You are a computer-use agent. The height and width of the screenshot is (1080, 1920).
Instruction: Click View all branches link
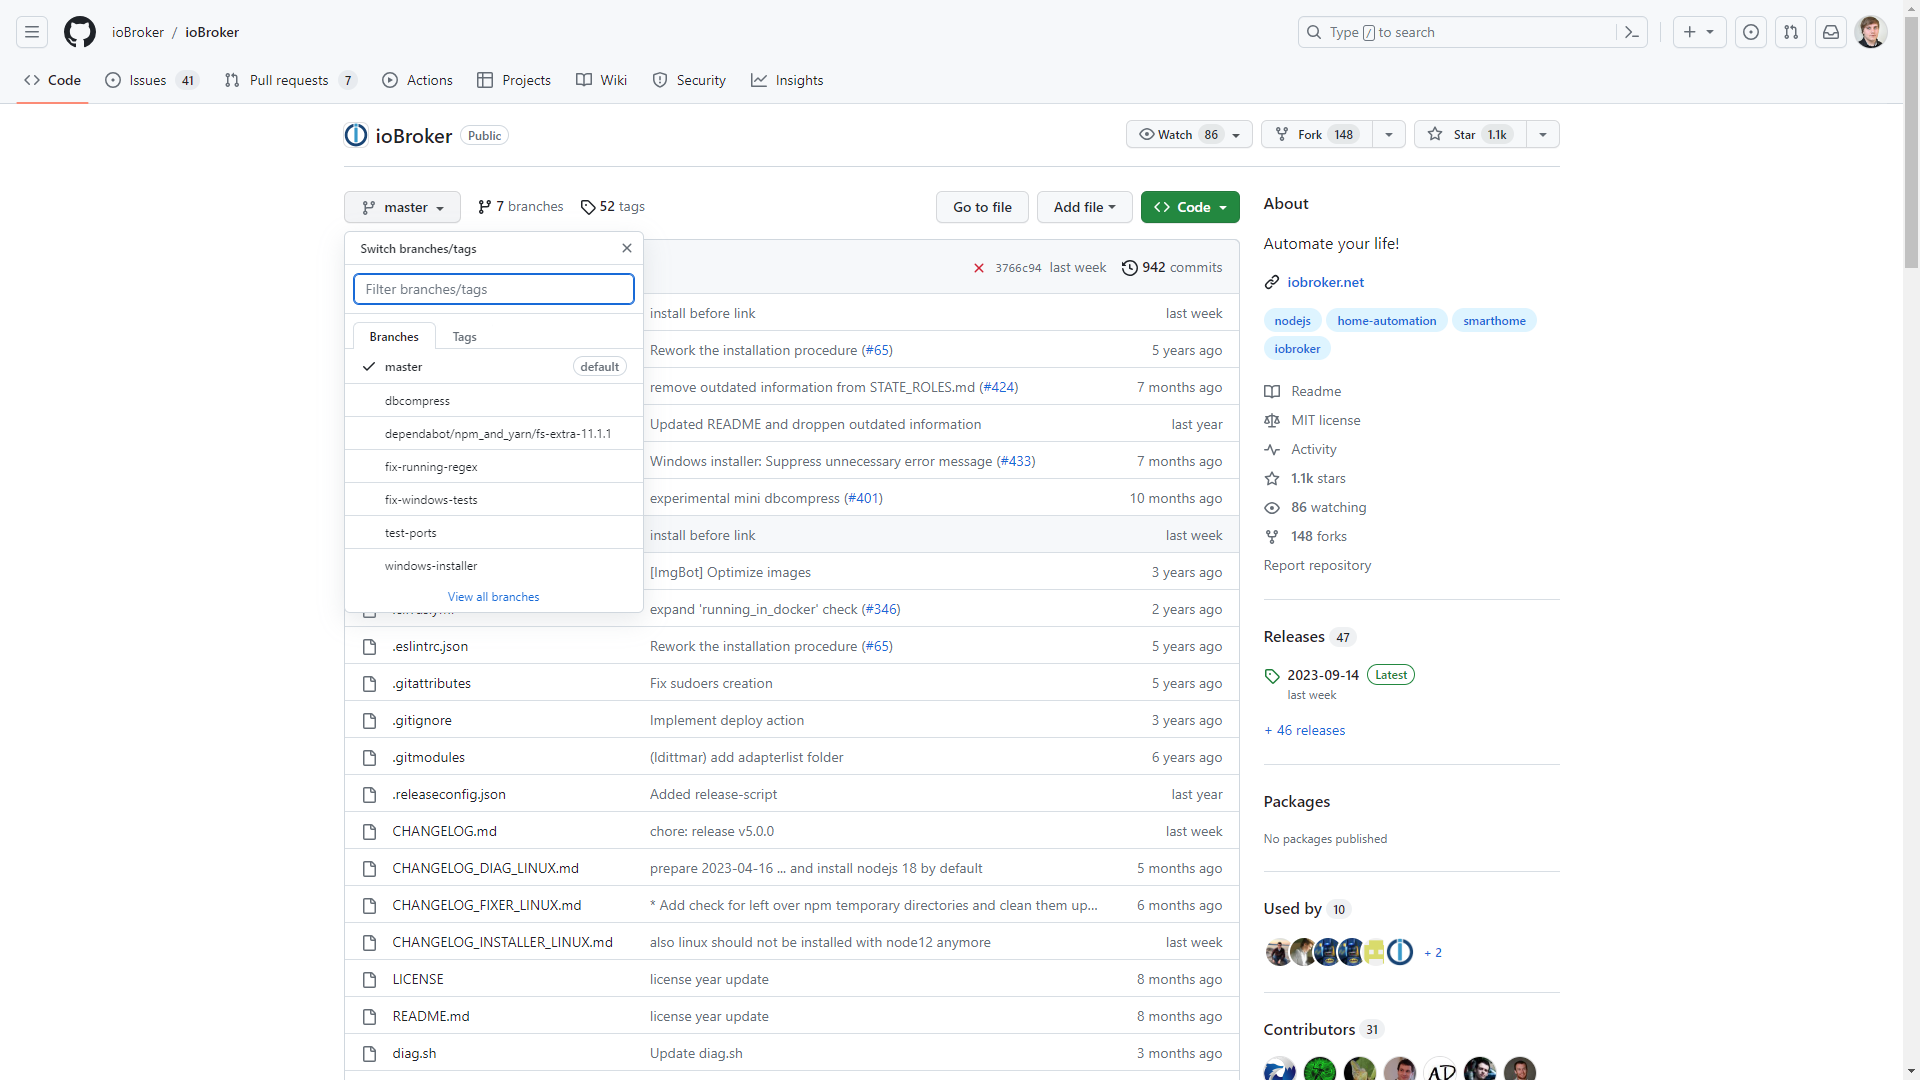pyautogui.click(x=493, y=596)
